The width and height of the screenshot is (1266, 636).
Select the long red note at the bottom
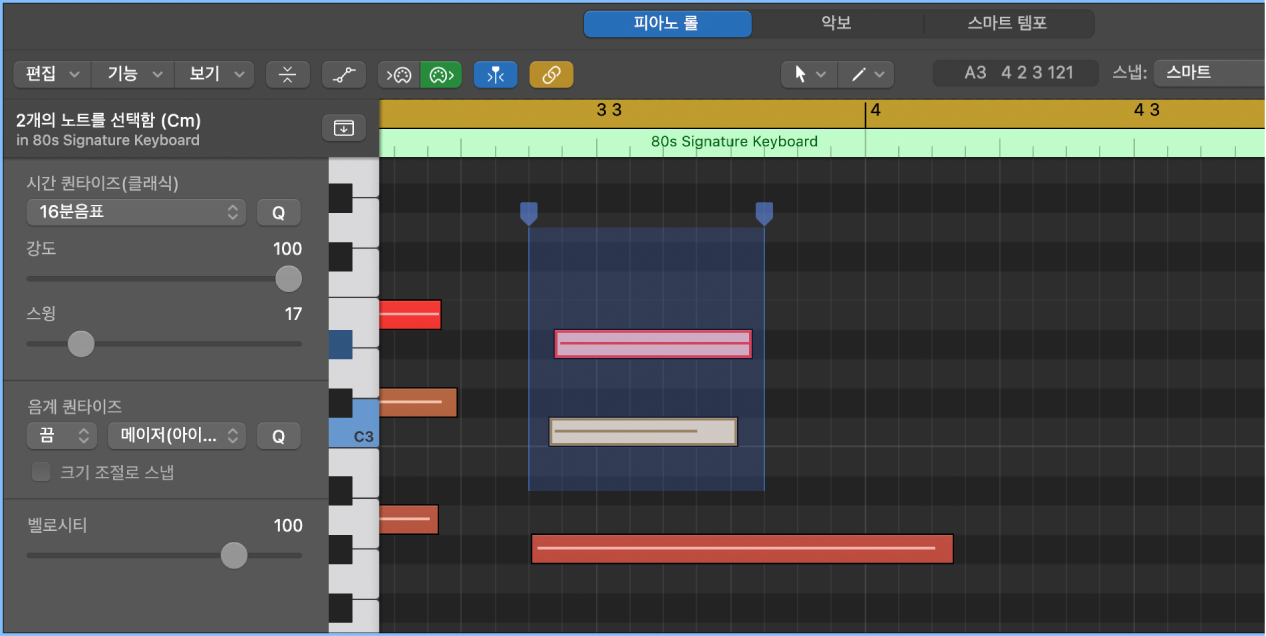[741, 549]
